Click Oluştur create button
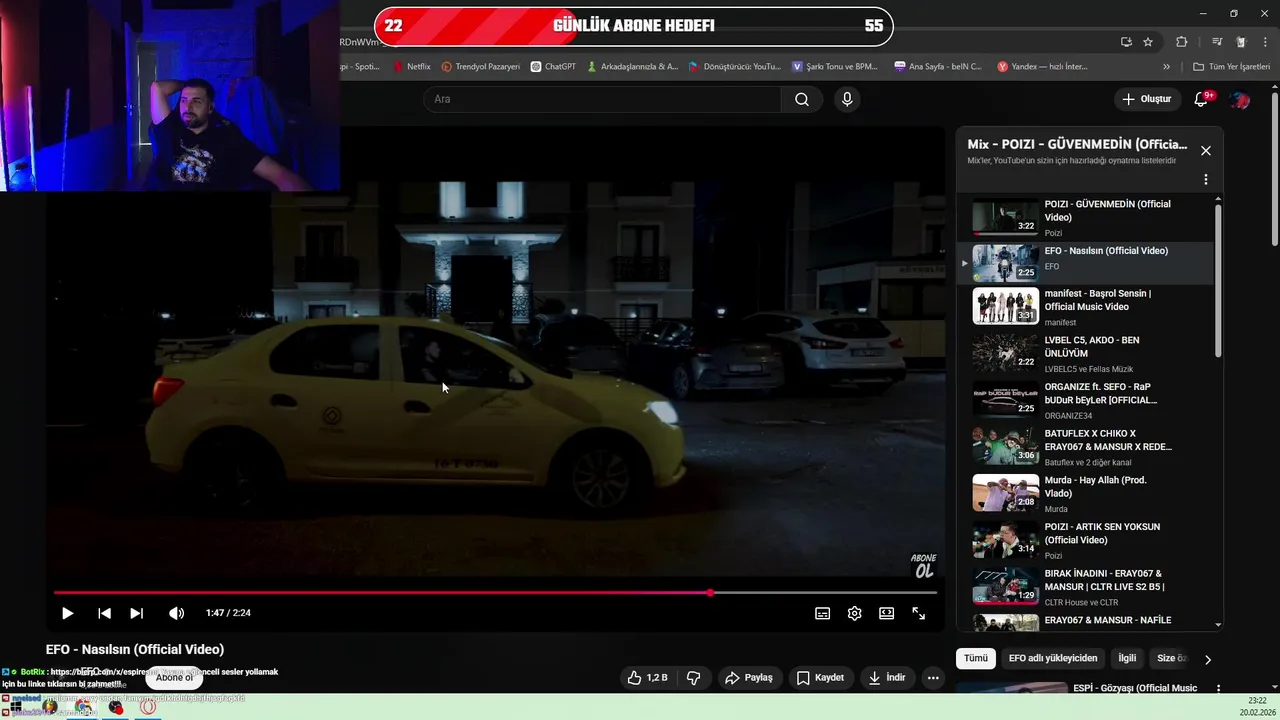This screenshot has height=720, width=1280. click(1146, 99)
